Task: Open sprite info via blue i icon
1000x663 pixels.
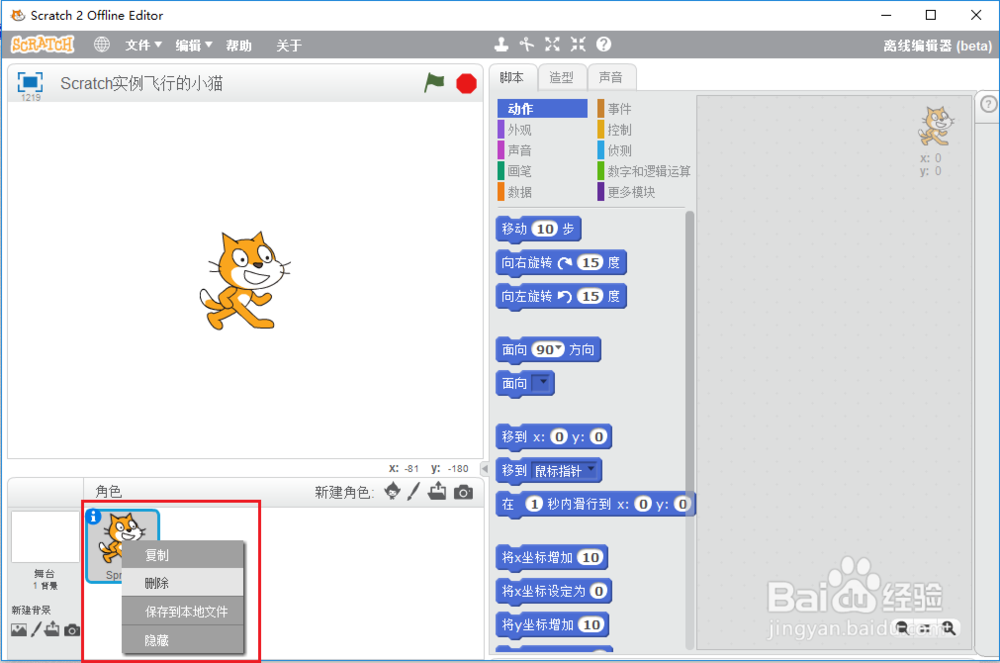Action: [x=94, y=516]
